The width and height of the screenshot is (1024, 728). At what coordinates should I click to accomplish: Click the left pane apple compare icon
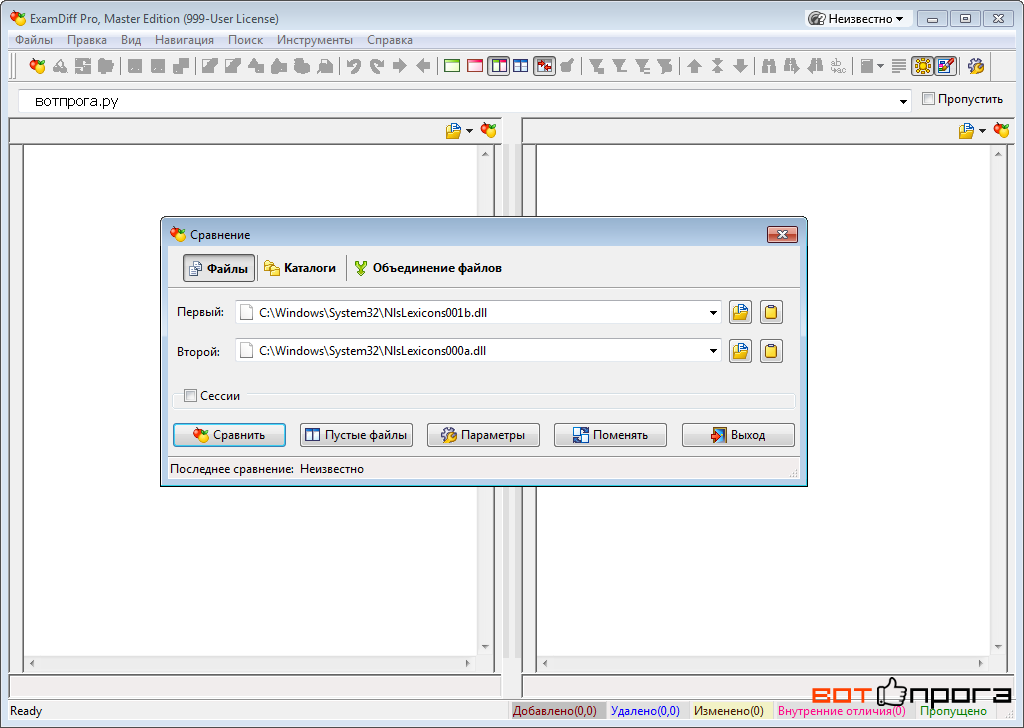click(x=488, y=130)
